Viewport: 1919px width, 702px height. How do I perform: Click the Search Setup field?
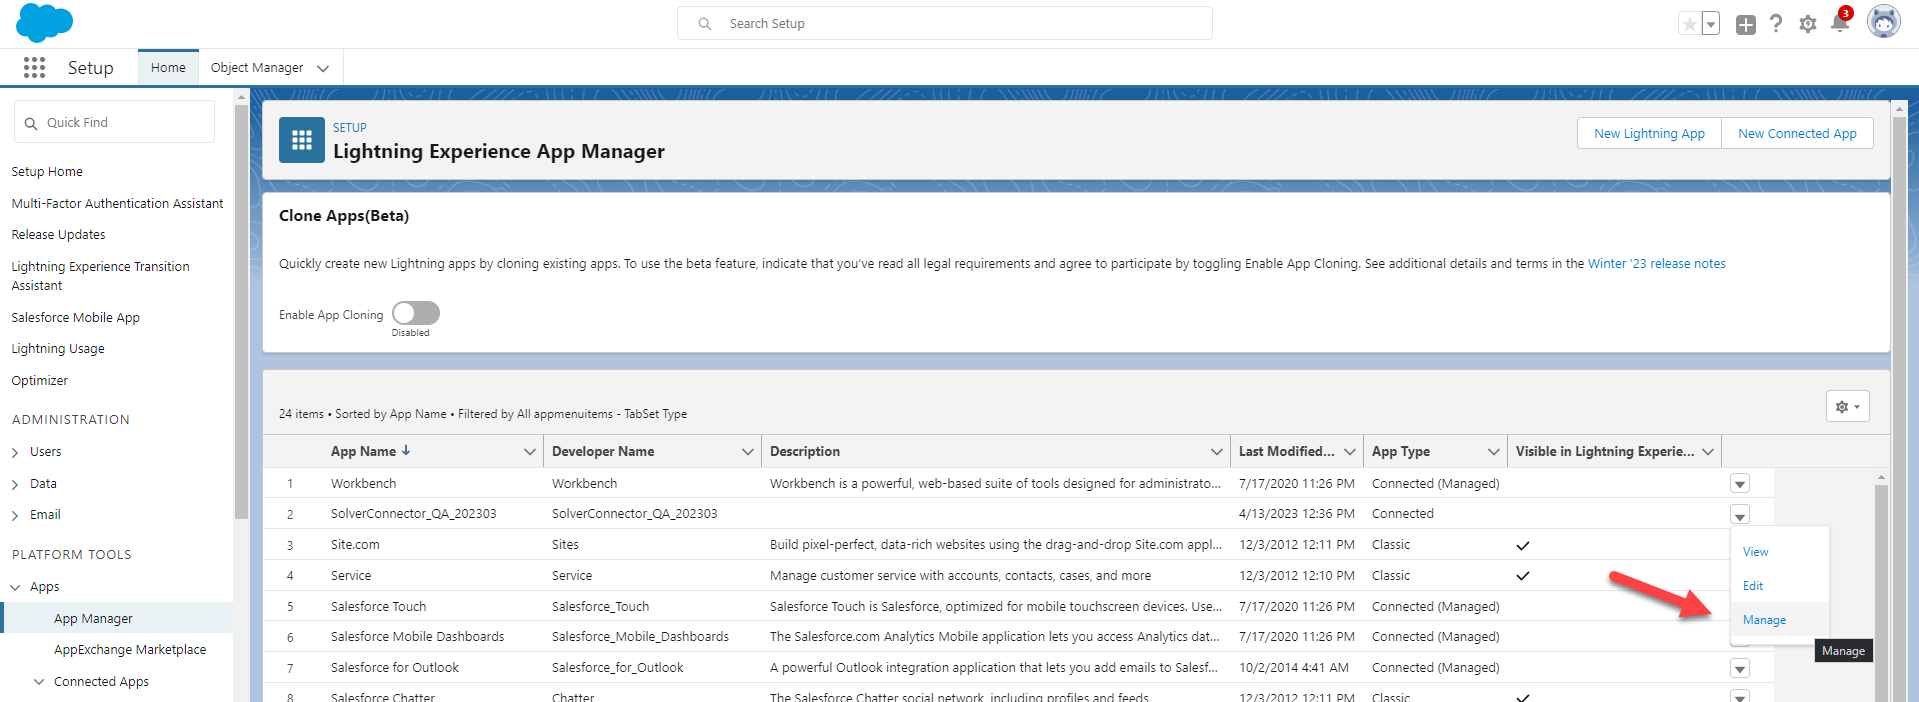(x=945, y=23)
